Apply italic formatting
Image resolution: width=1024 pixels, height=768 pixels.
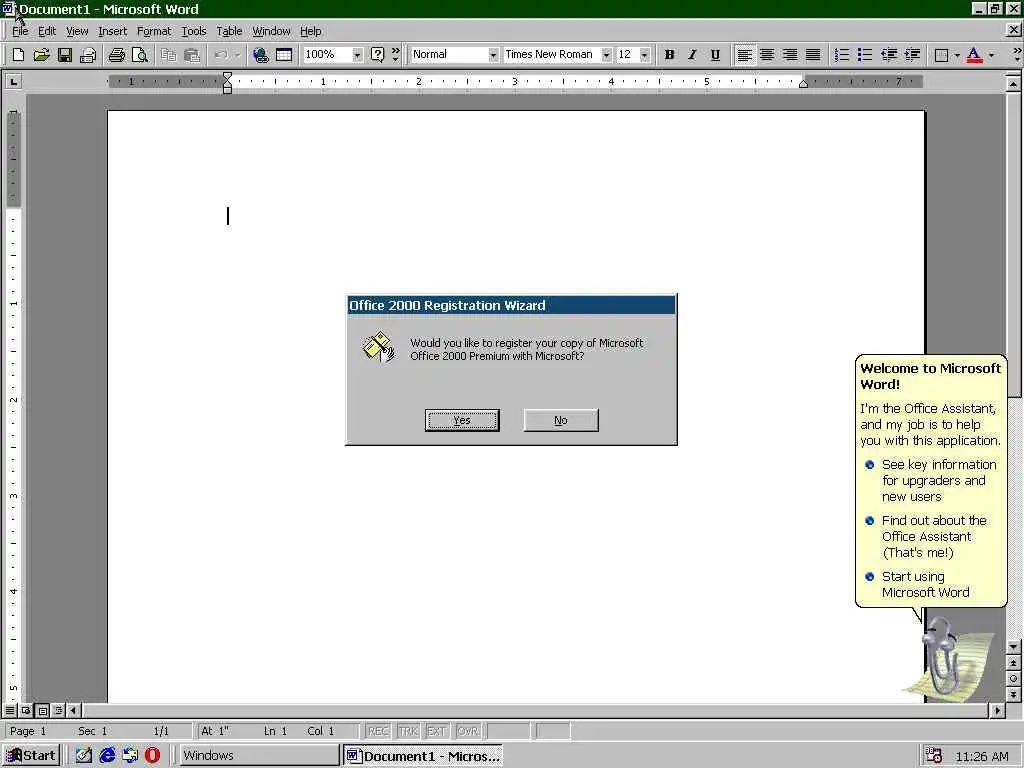pos(692,55)
